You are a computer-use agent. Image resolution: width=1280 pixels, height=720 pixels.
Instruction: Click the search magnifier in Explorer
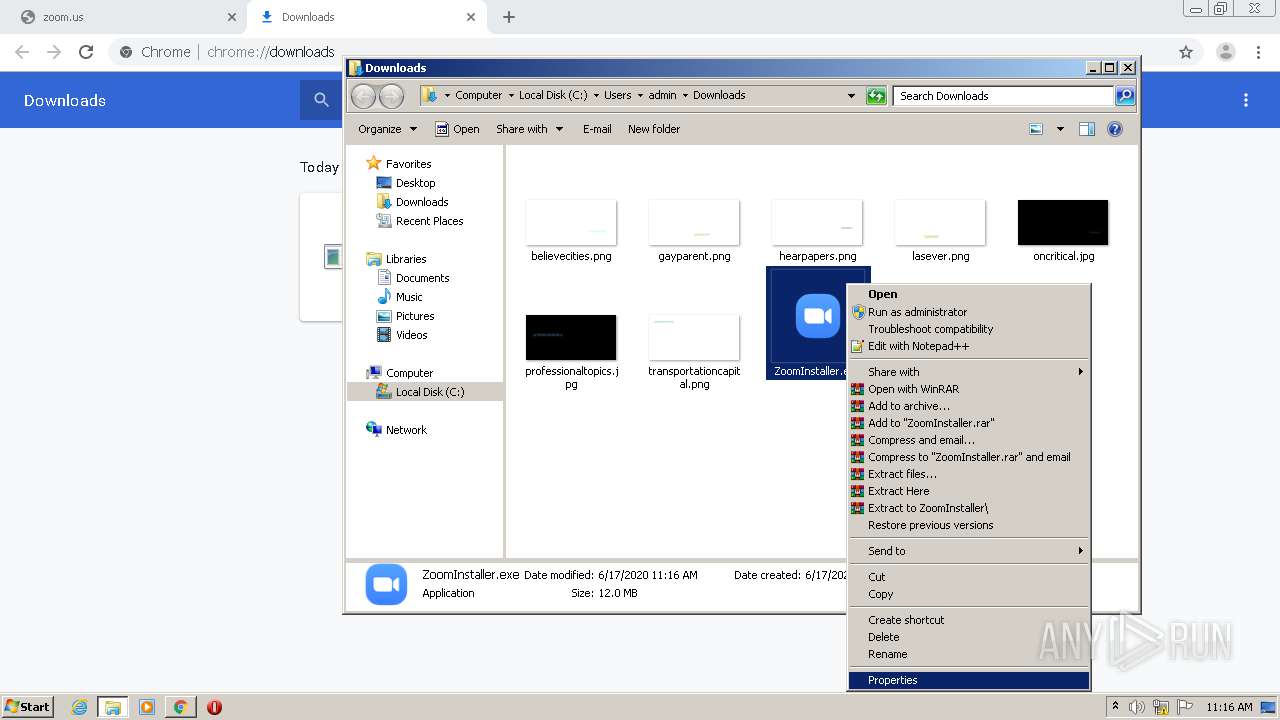tap(1125, 96)
